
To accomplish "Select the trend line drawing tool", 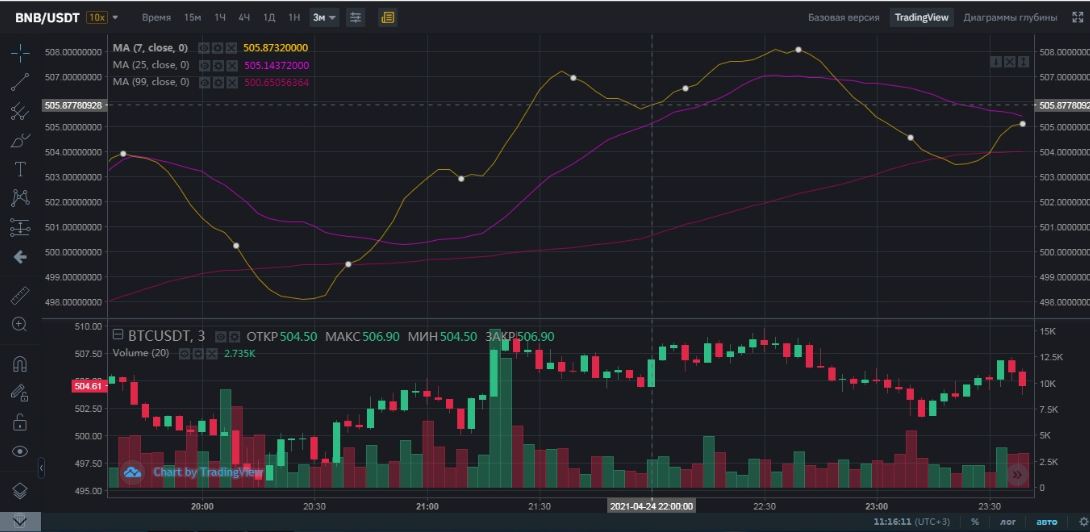I will (20, 82).
